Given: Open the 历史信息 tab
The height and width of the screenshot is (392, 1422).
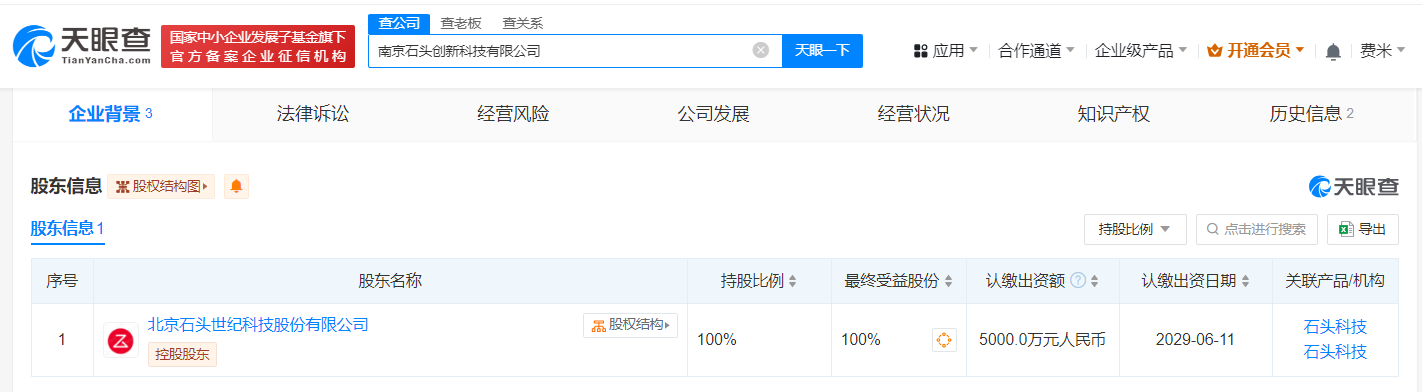Looking at the screenshot, I should 1311,114.
